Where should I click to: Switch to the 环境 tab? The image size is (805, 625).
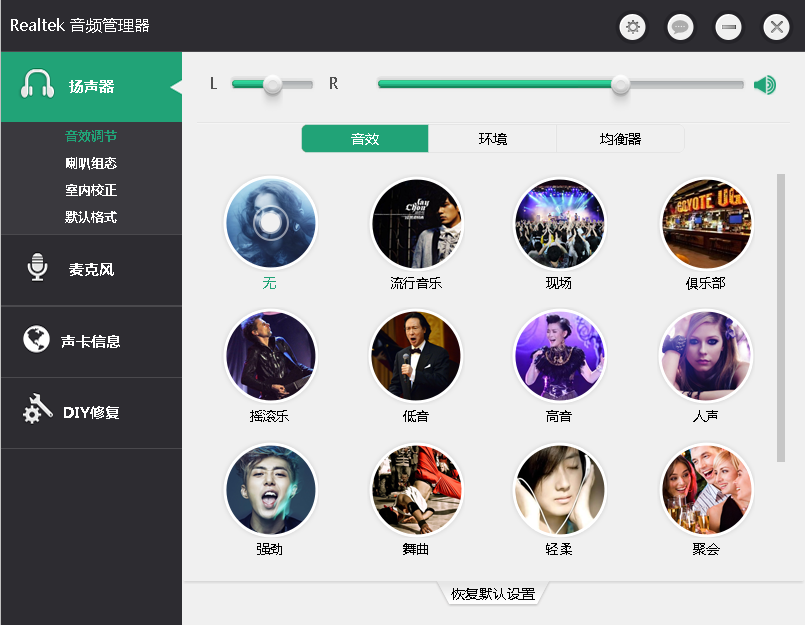pos(492,139)
